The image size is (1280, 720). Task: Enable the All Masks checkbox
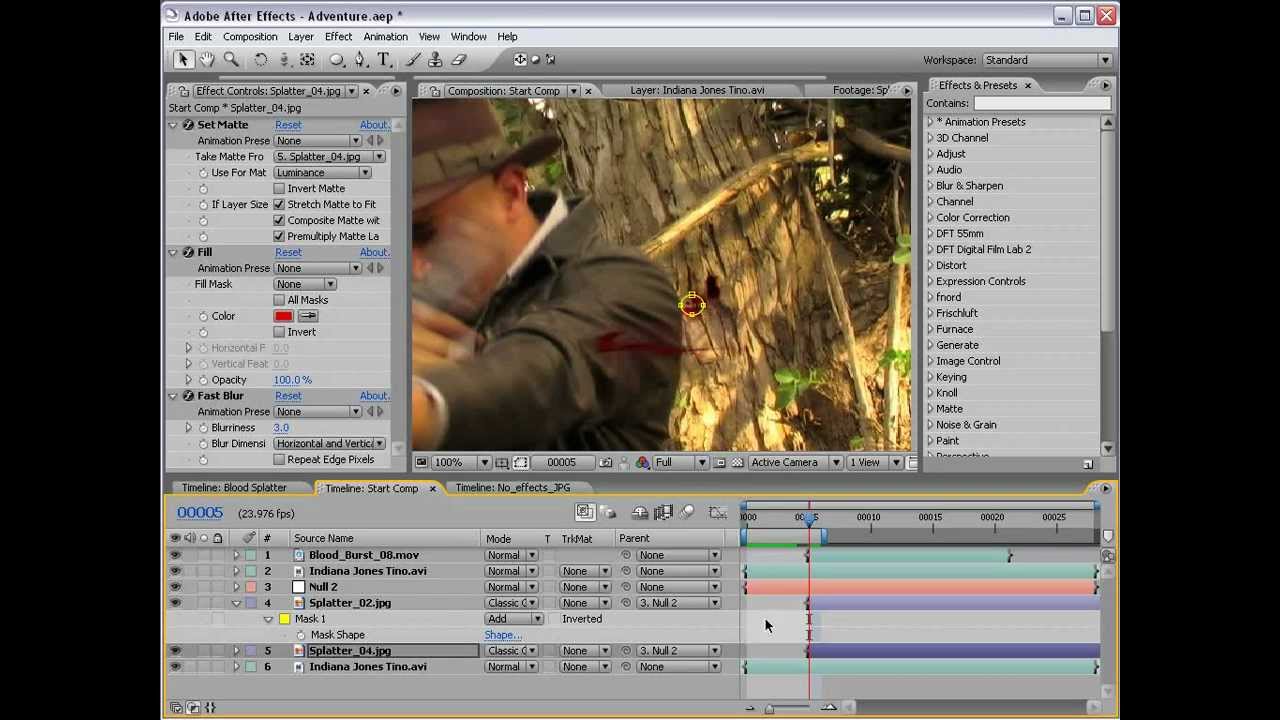(279, 300)
